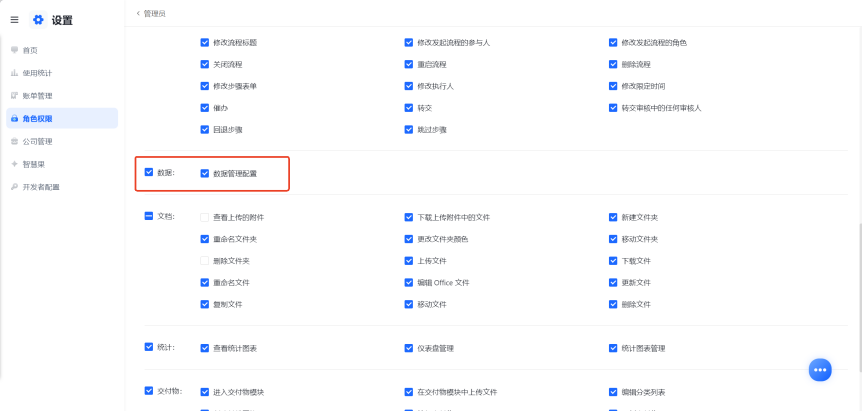Click the 设置 title text
Image resolution: width=862 pixels, height=411 pixels.
(62, 20)
